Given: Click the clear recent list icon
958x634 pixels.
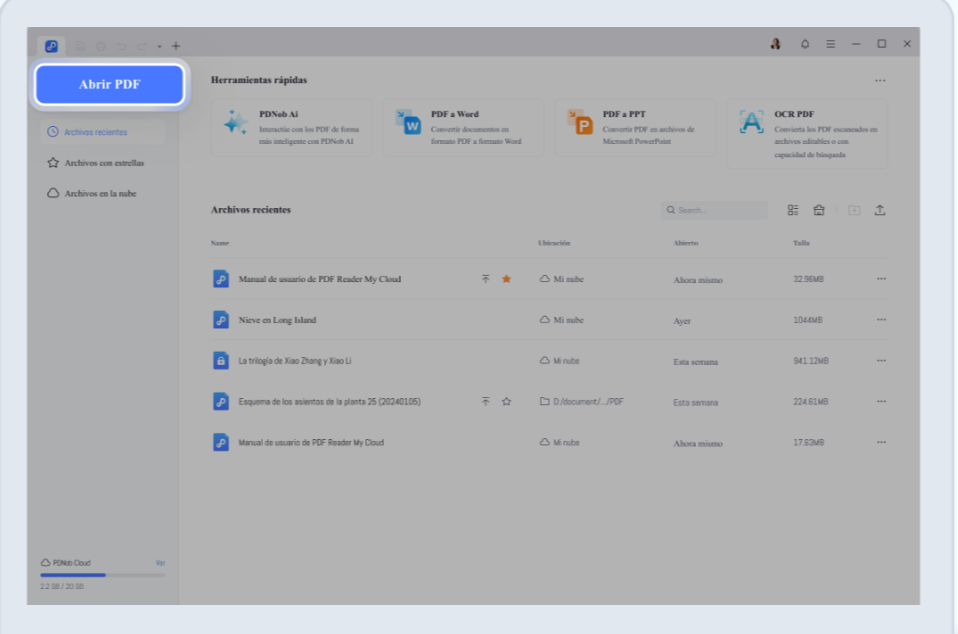Looking at the screenshot, I should pos(819,210).
